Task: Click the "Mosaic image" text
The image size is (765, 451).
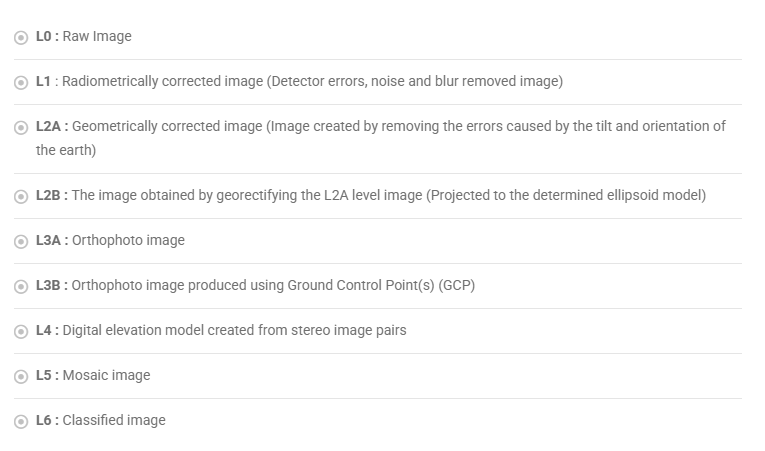Action: click(x=106, y=376)
